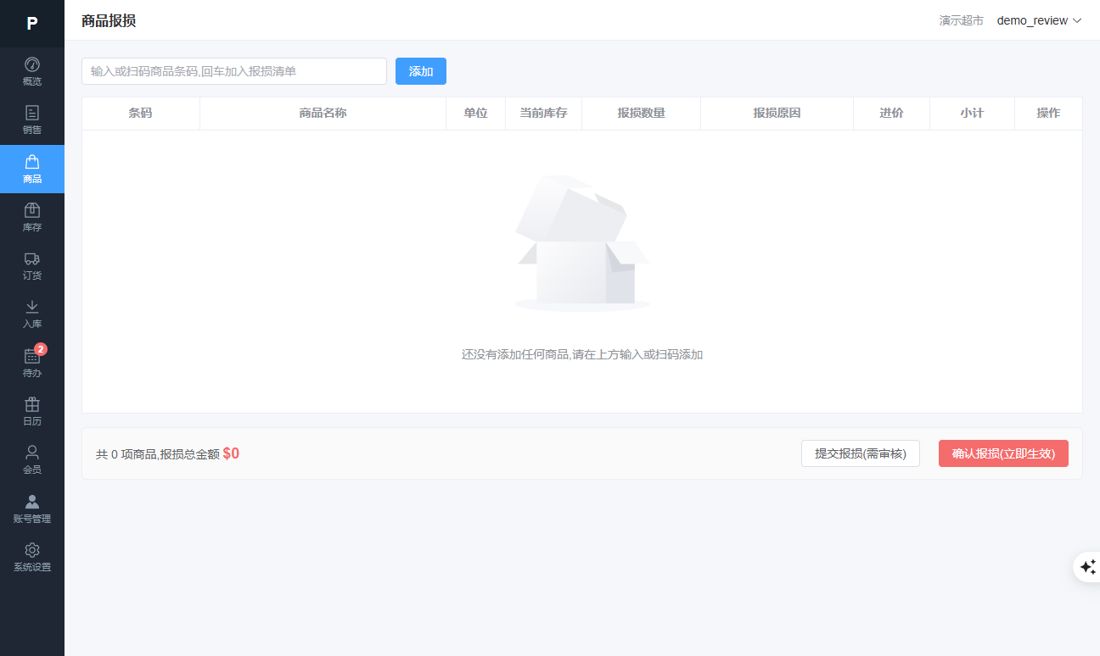Click the 商品报损 page title
Screen dimensions: 1100x656
[109, 21]
